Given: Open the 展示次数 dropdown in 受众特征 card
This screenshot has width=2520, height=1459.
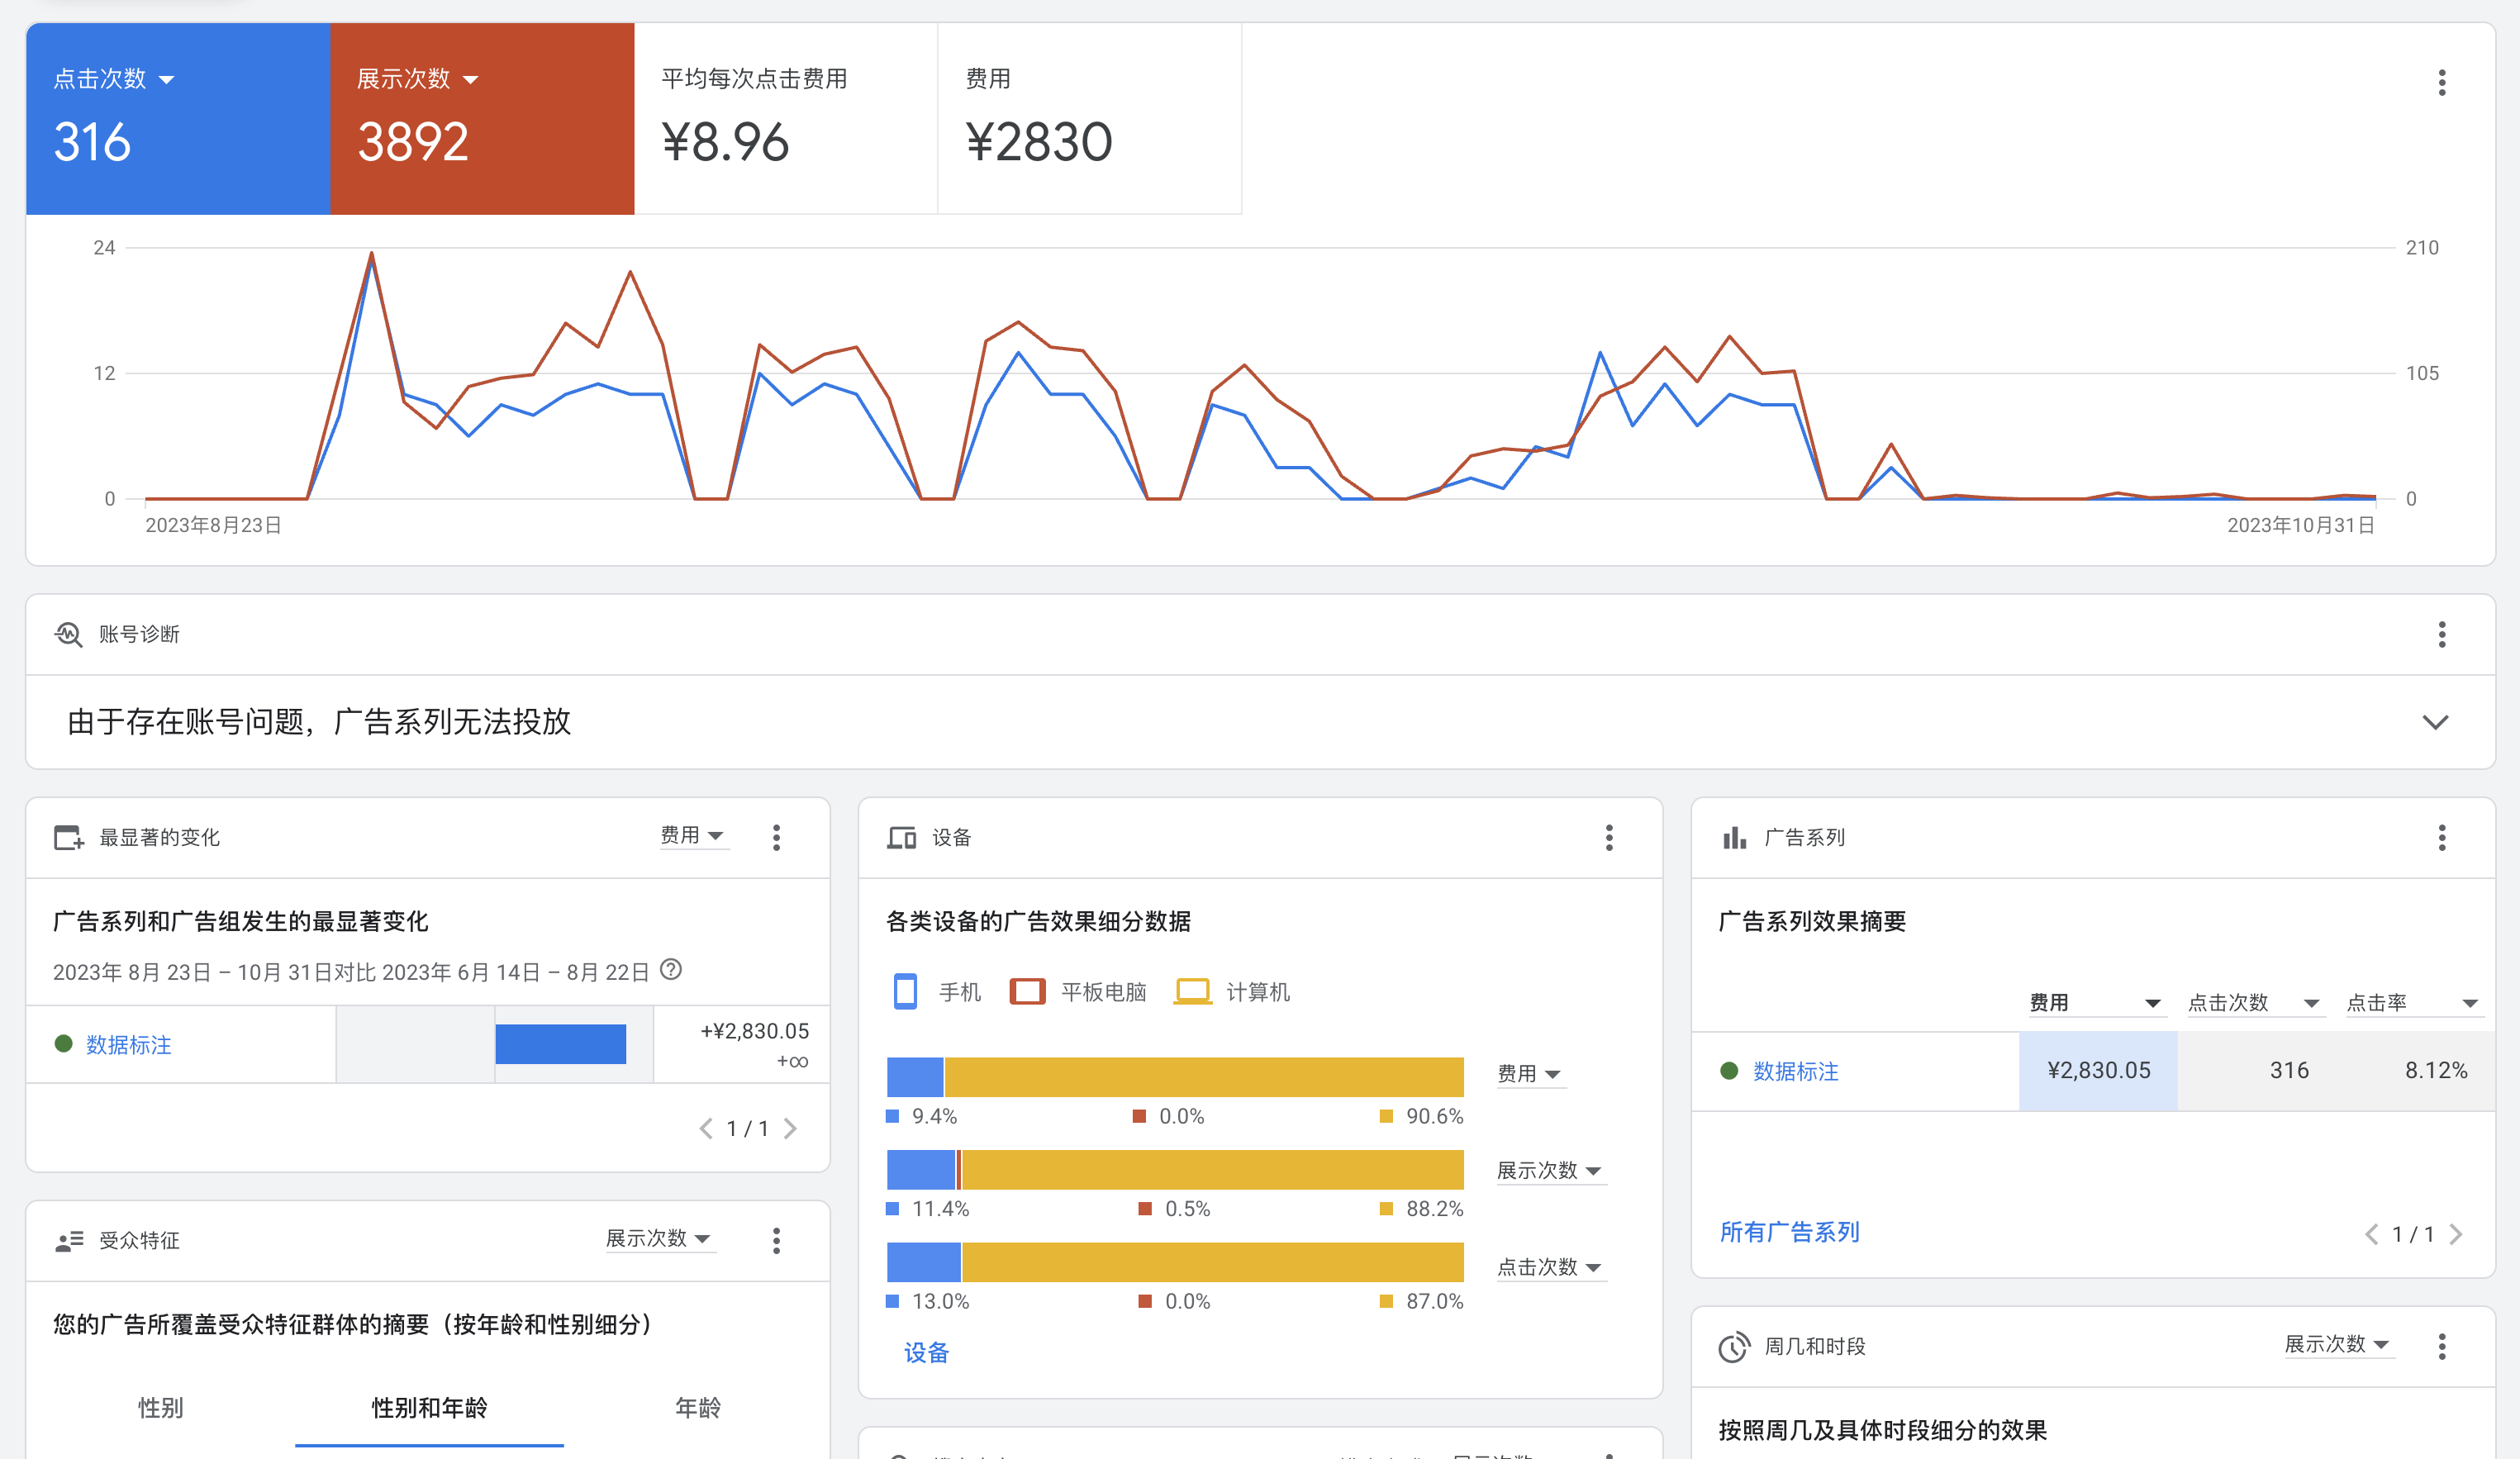Looking at the screenshot, I should pos(660,1239).
